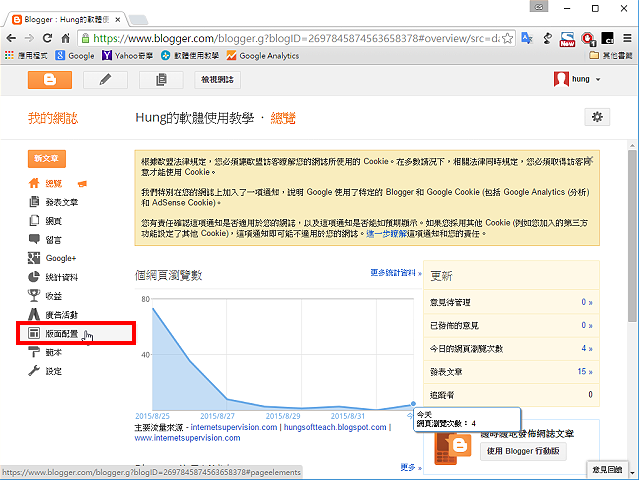Open the Yahoo奇摩 bookmark

coord(127,56)
